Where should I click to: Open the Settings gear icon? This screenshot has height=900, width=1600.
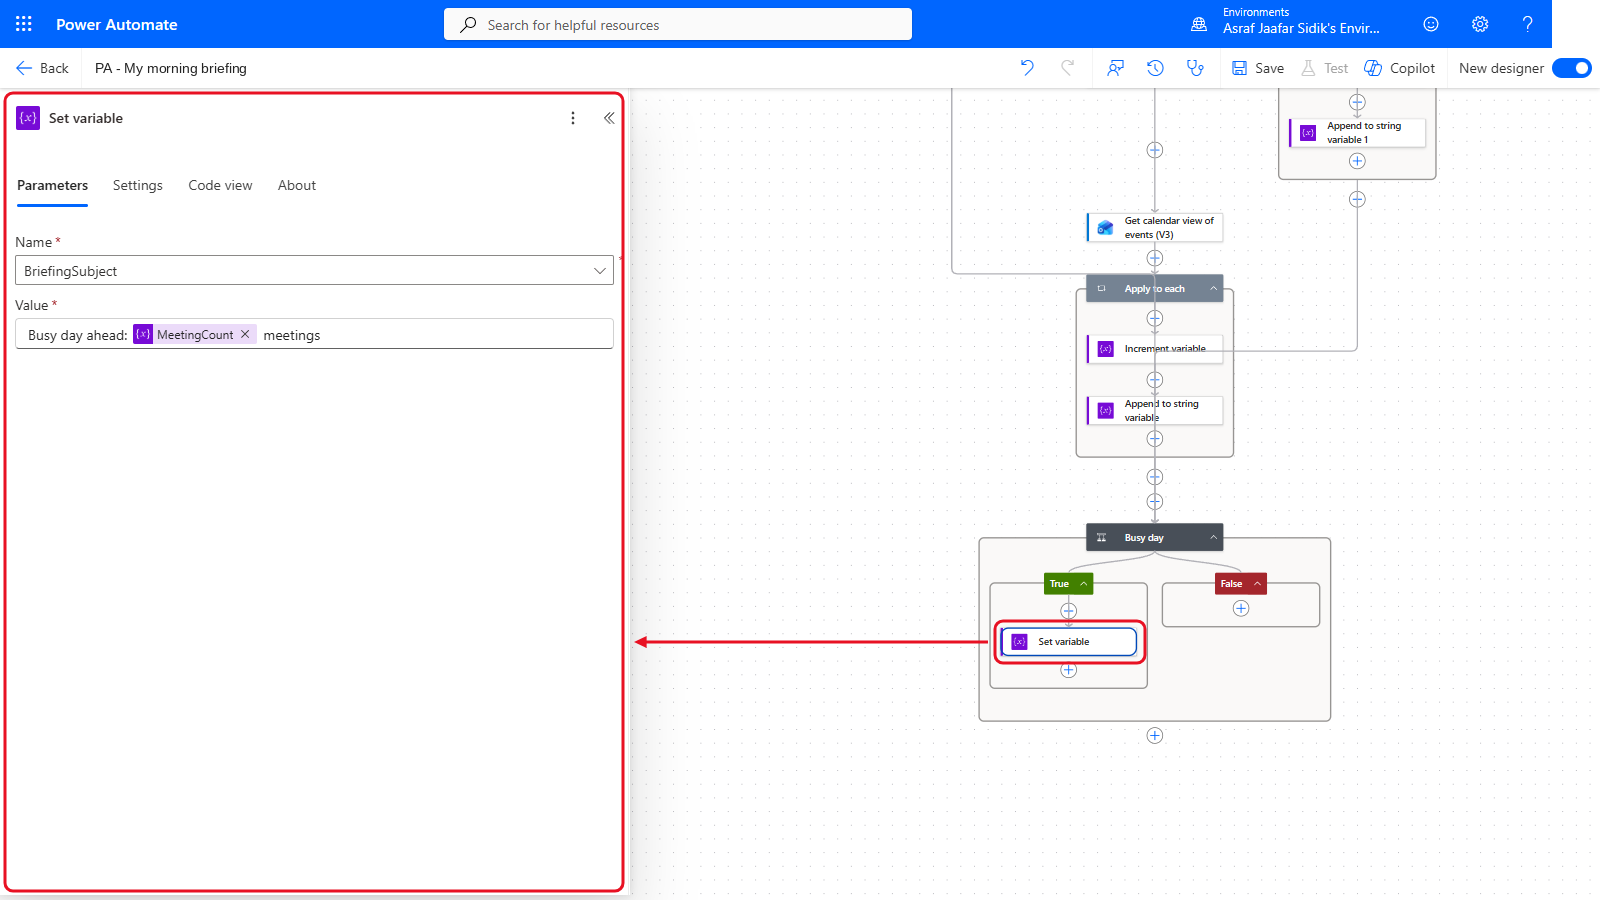1480,24
